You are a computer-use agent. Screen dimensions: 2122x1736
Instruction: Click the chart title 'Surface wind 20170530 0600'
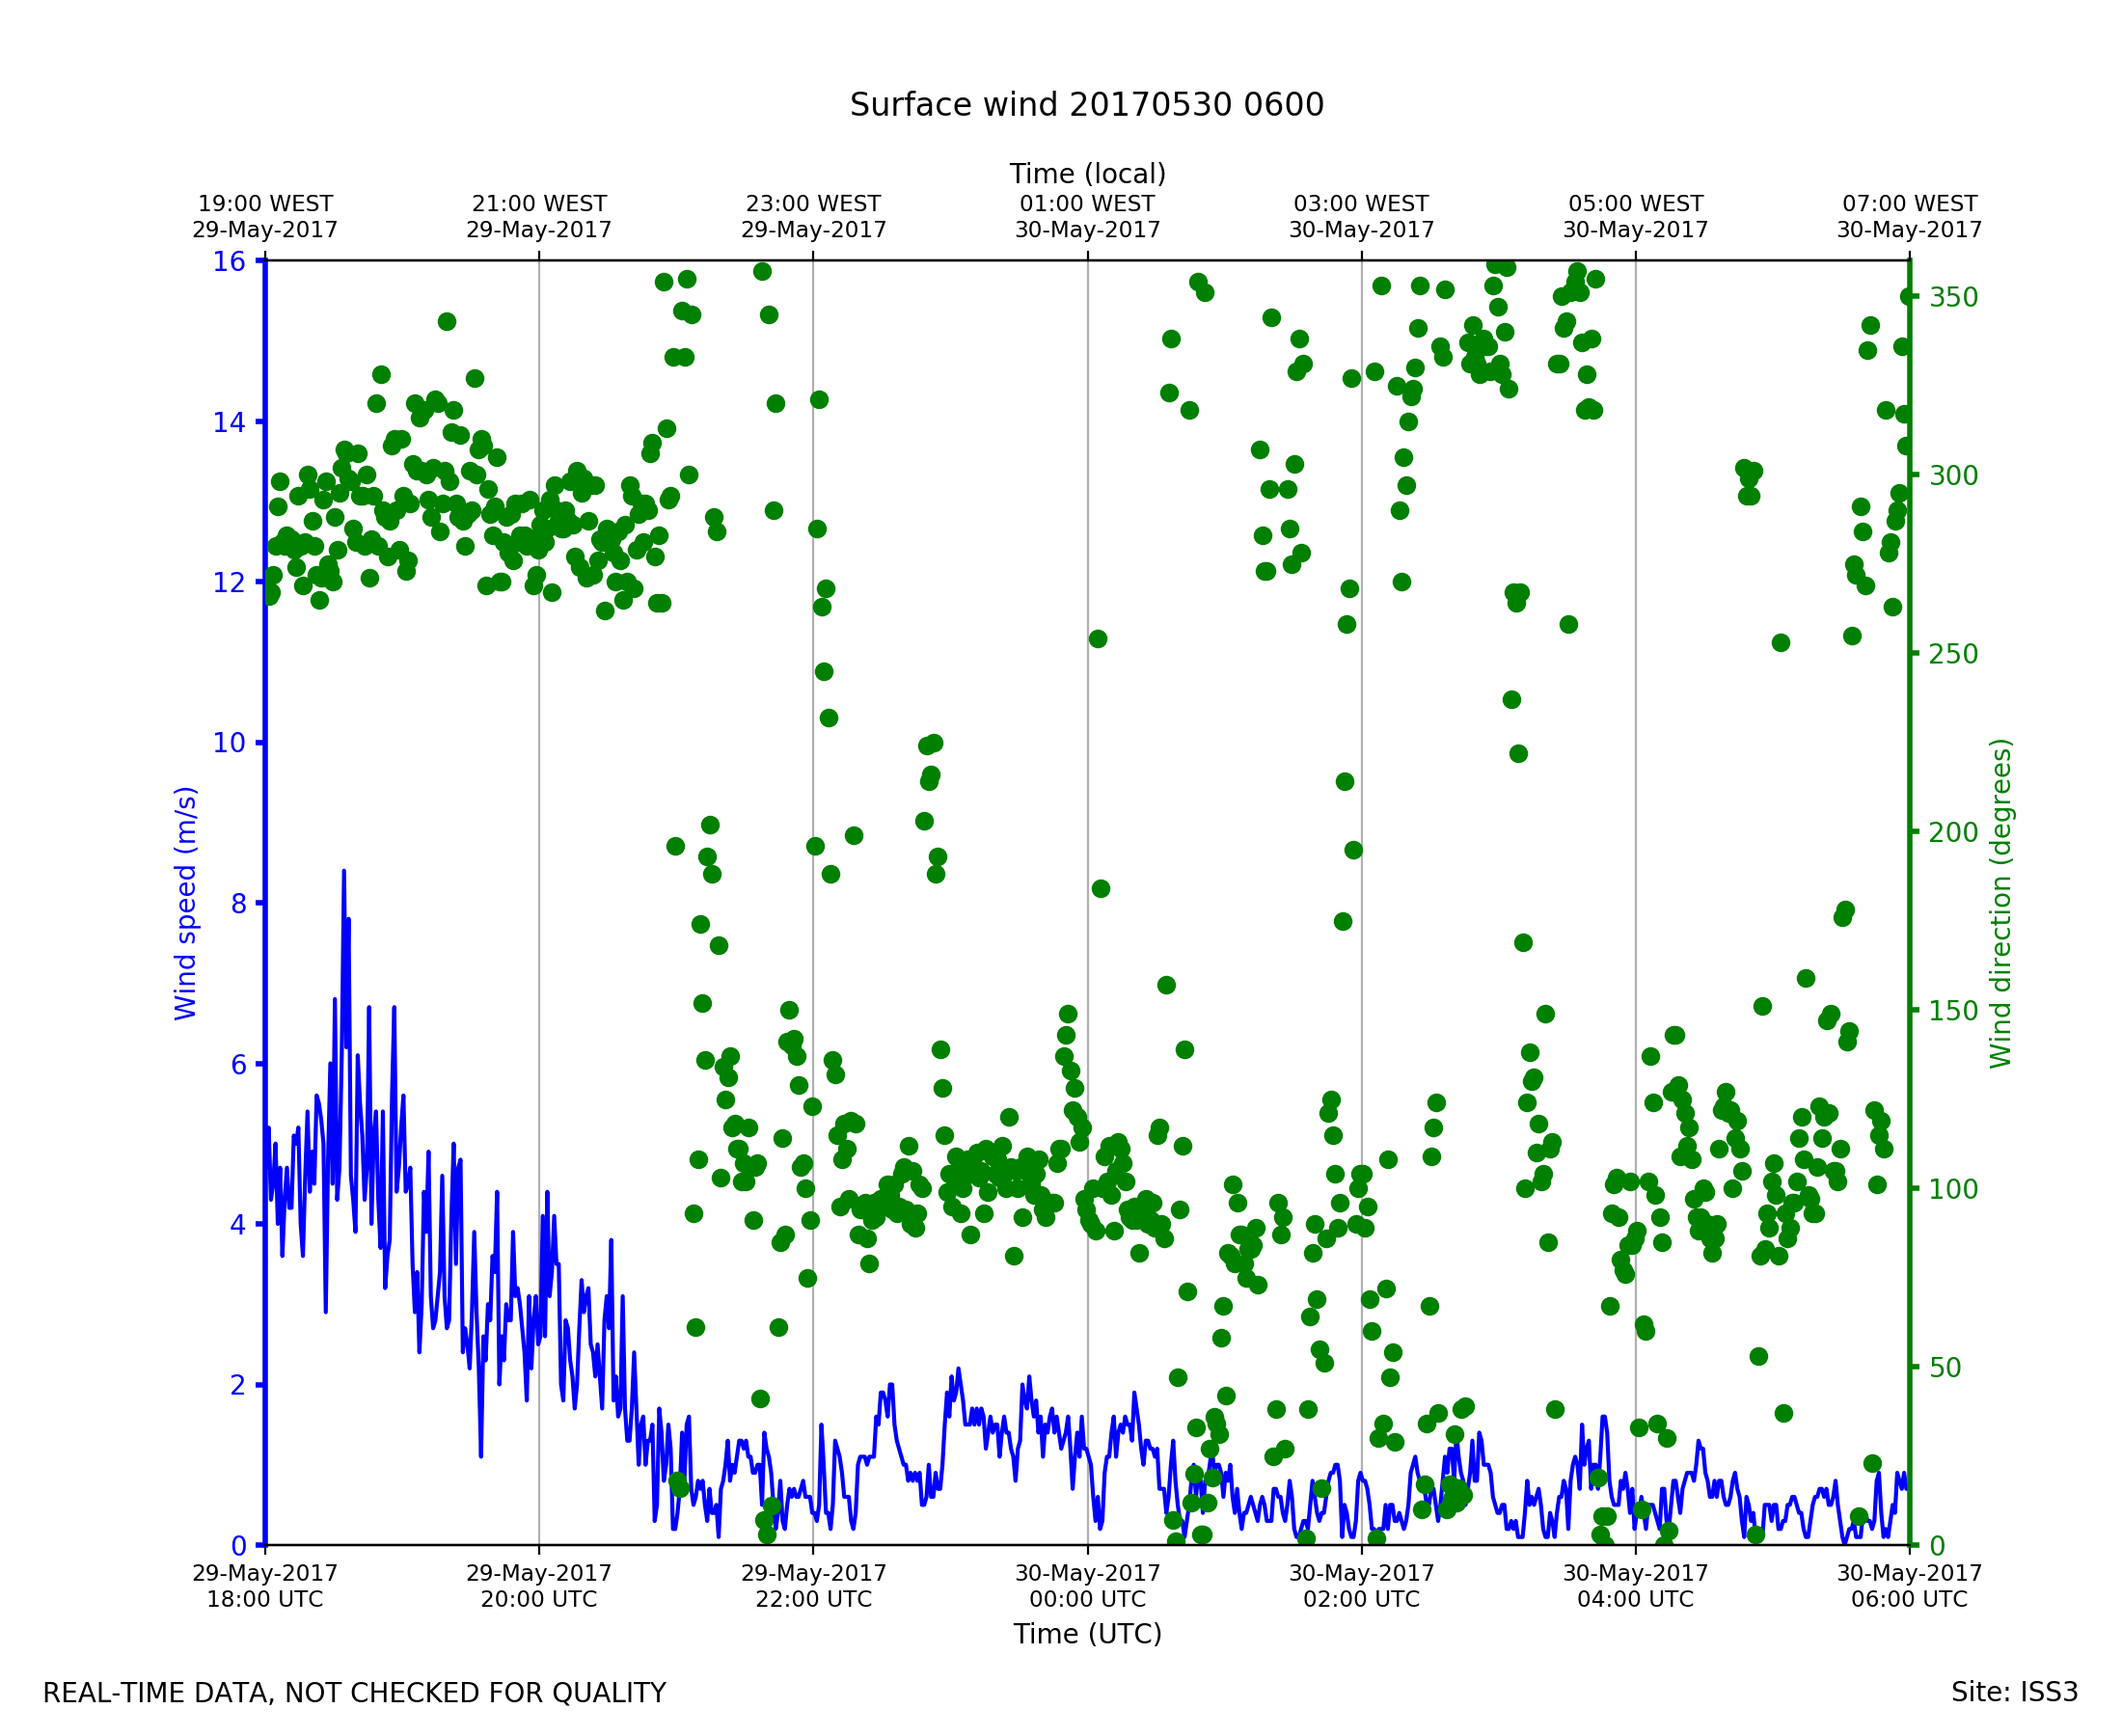(x=1087, y=105)
